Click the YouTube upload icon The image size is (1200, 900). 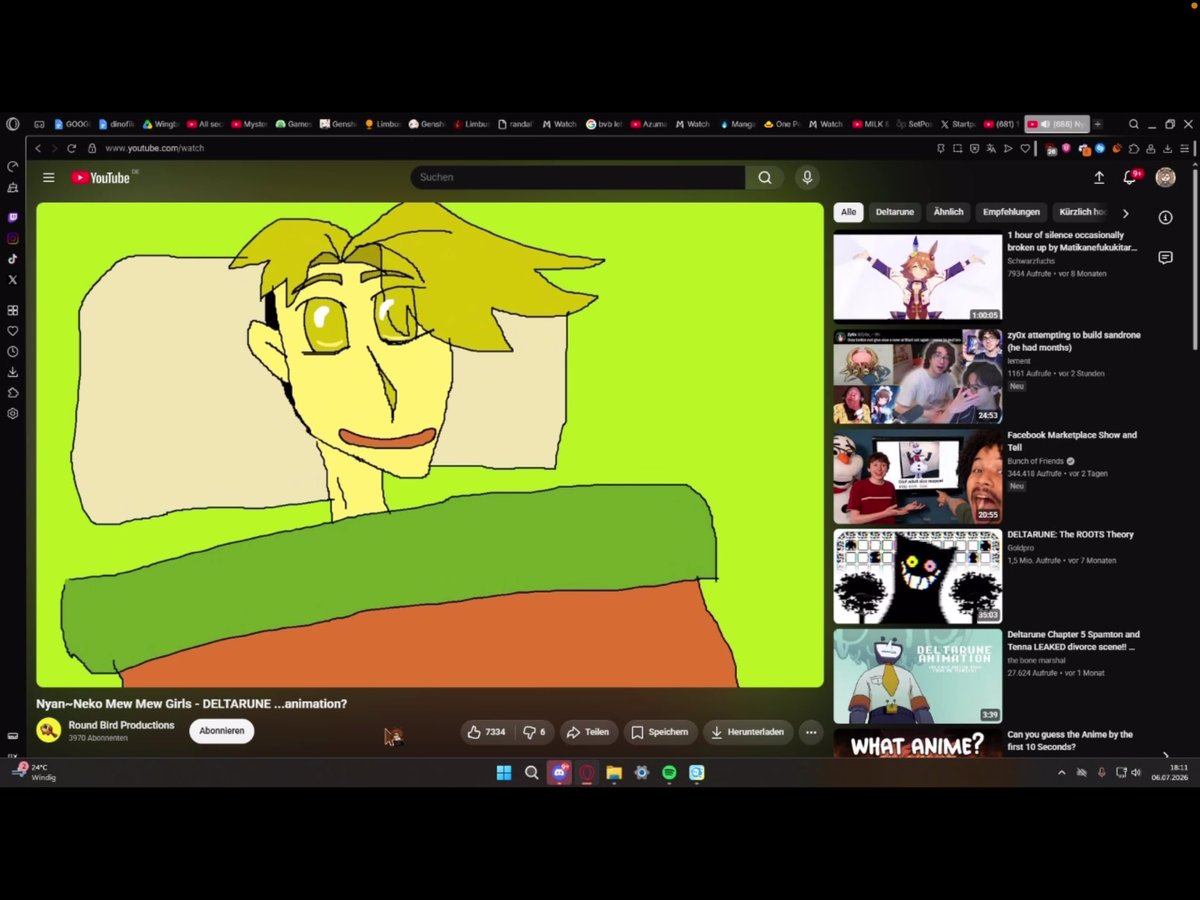tap(1099, 177)
